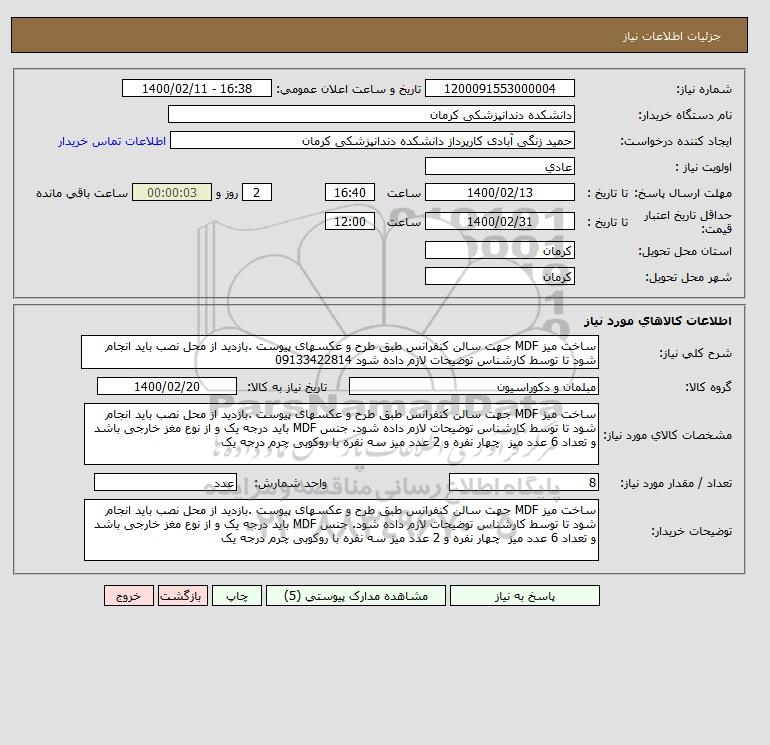Screen dimensions: 770x745
Task: Click the شهر محل تحویل label
Action: [x=688, y=277]
